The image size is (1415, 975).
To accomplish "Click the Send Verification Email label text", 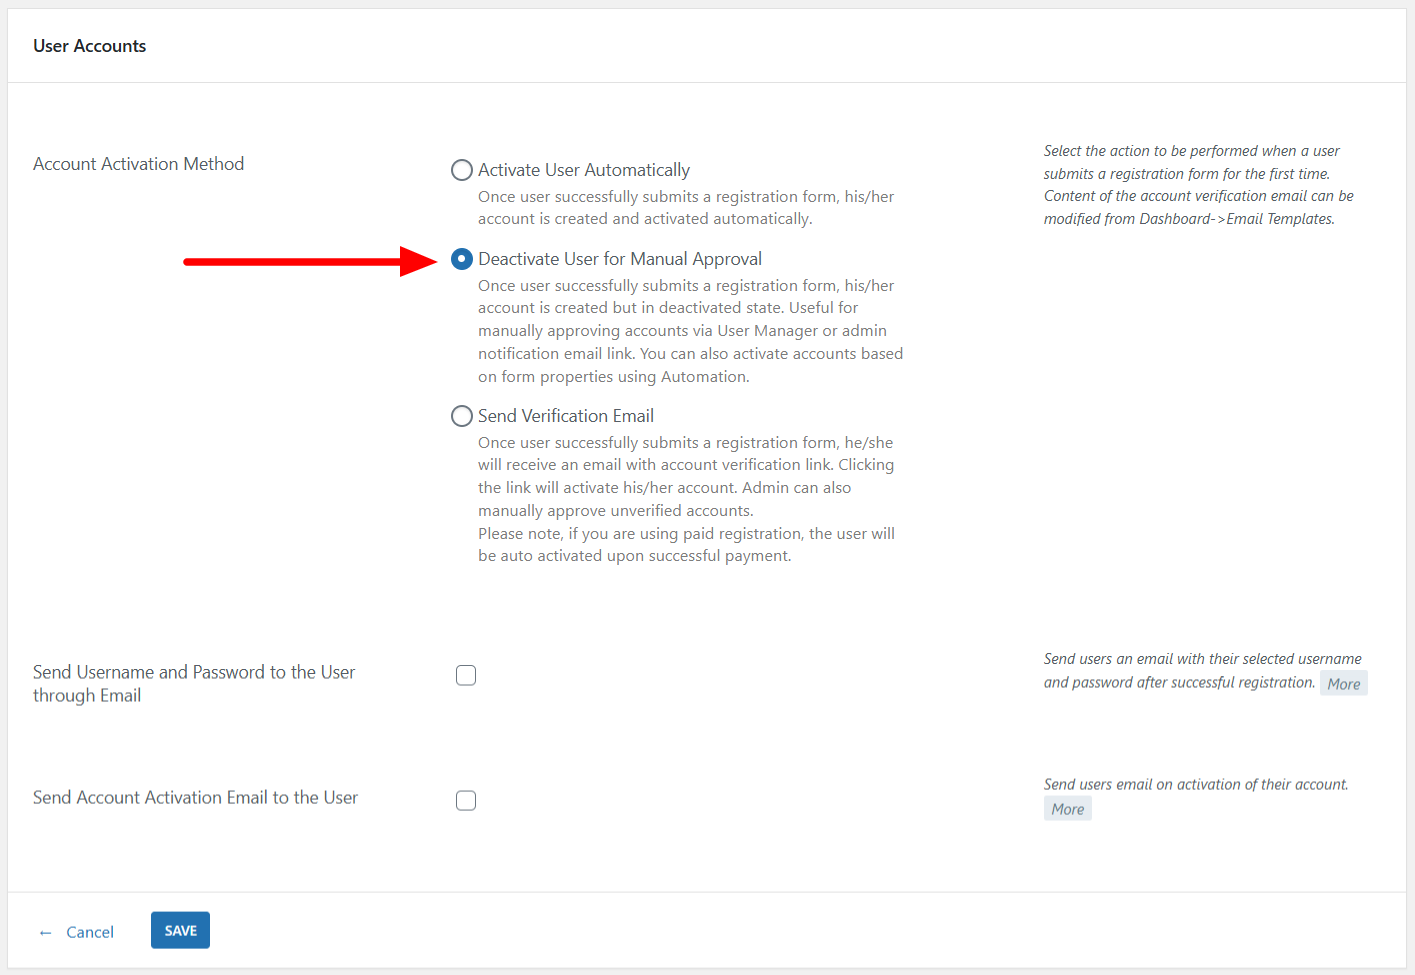I will [566, 416].
